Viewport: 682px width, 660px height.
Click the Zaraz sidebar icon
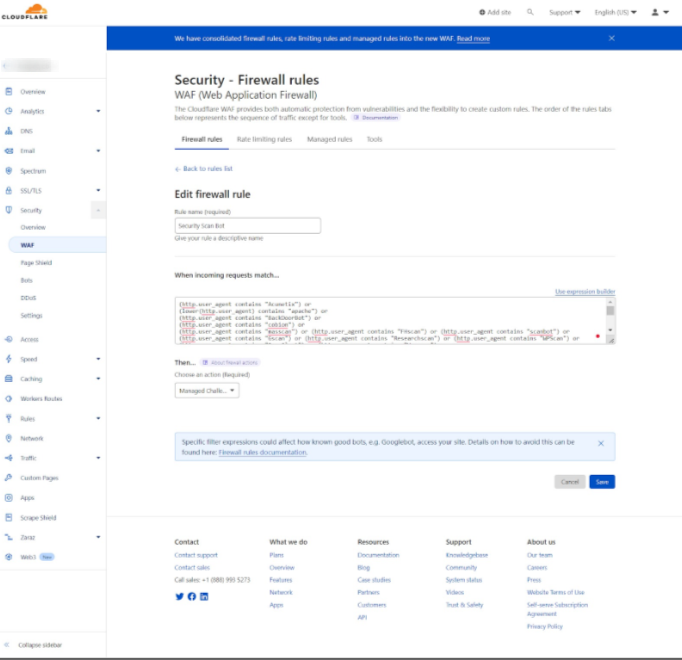click(x=9, y=537)
